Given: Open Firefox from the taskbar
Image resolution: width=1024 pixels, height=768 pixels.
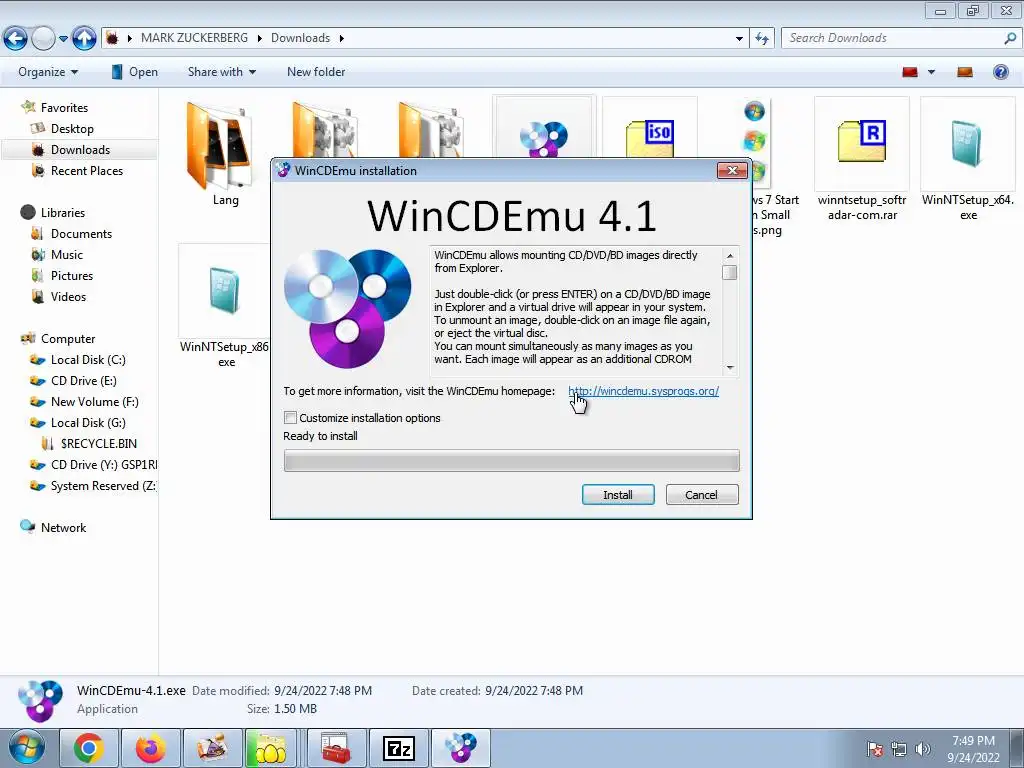Looking at the screenshot, I should point(151,748).
